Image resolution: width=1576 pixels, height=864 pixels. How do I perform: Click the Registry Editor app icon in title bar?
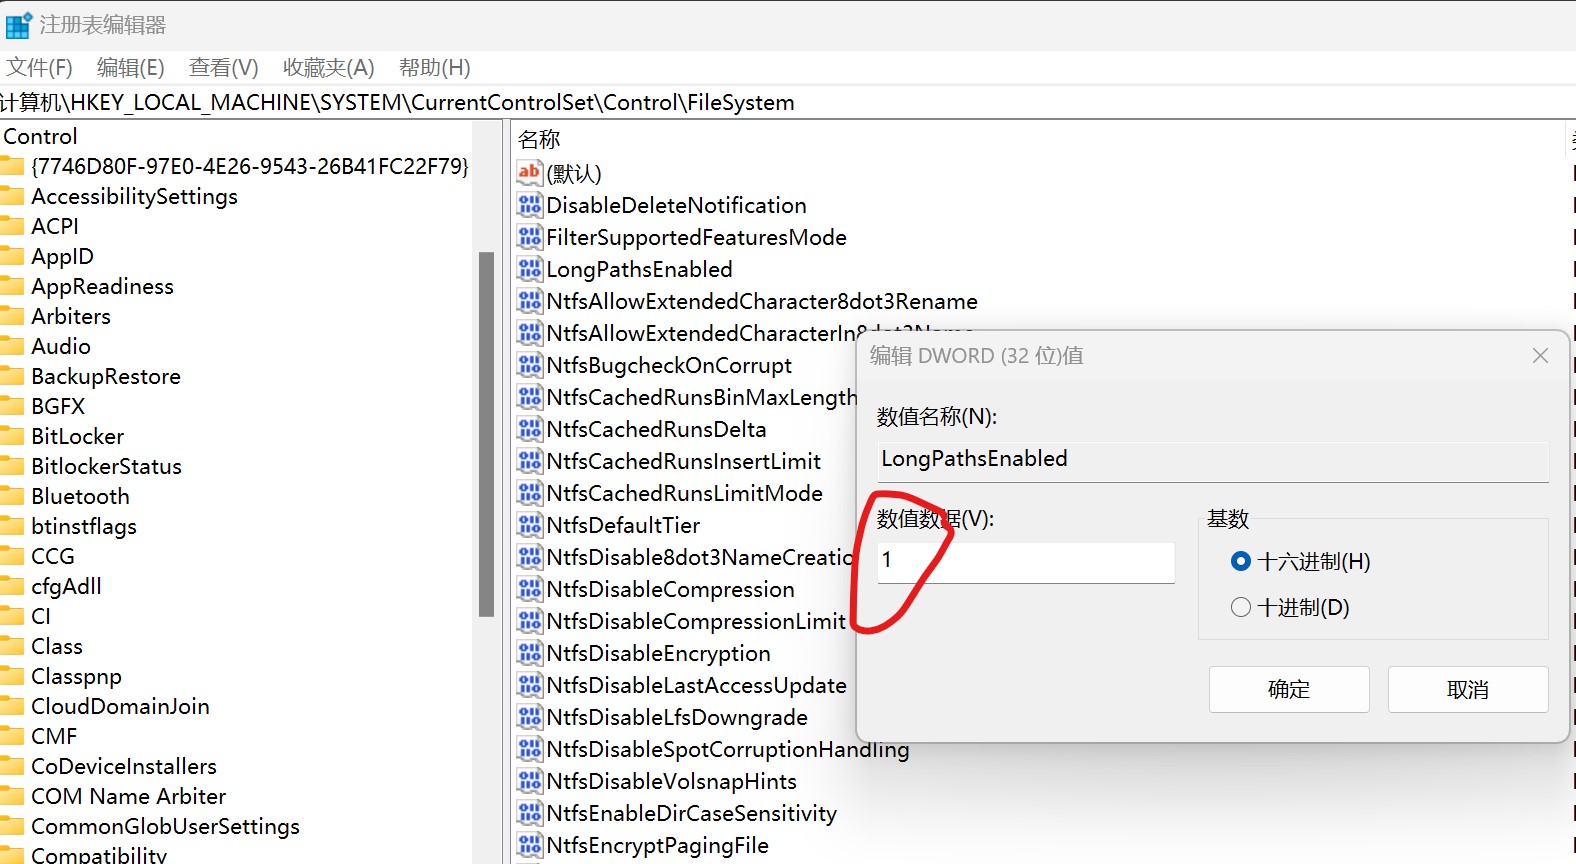pyautogui.click(x=18, y=25)
